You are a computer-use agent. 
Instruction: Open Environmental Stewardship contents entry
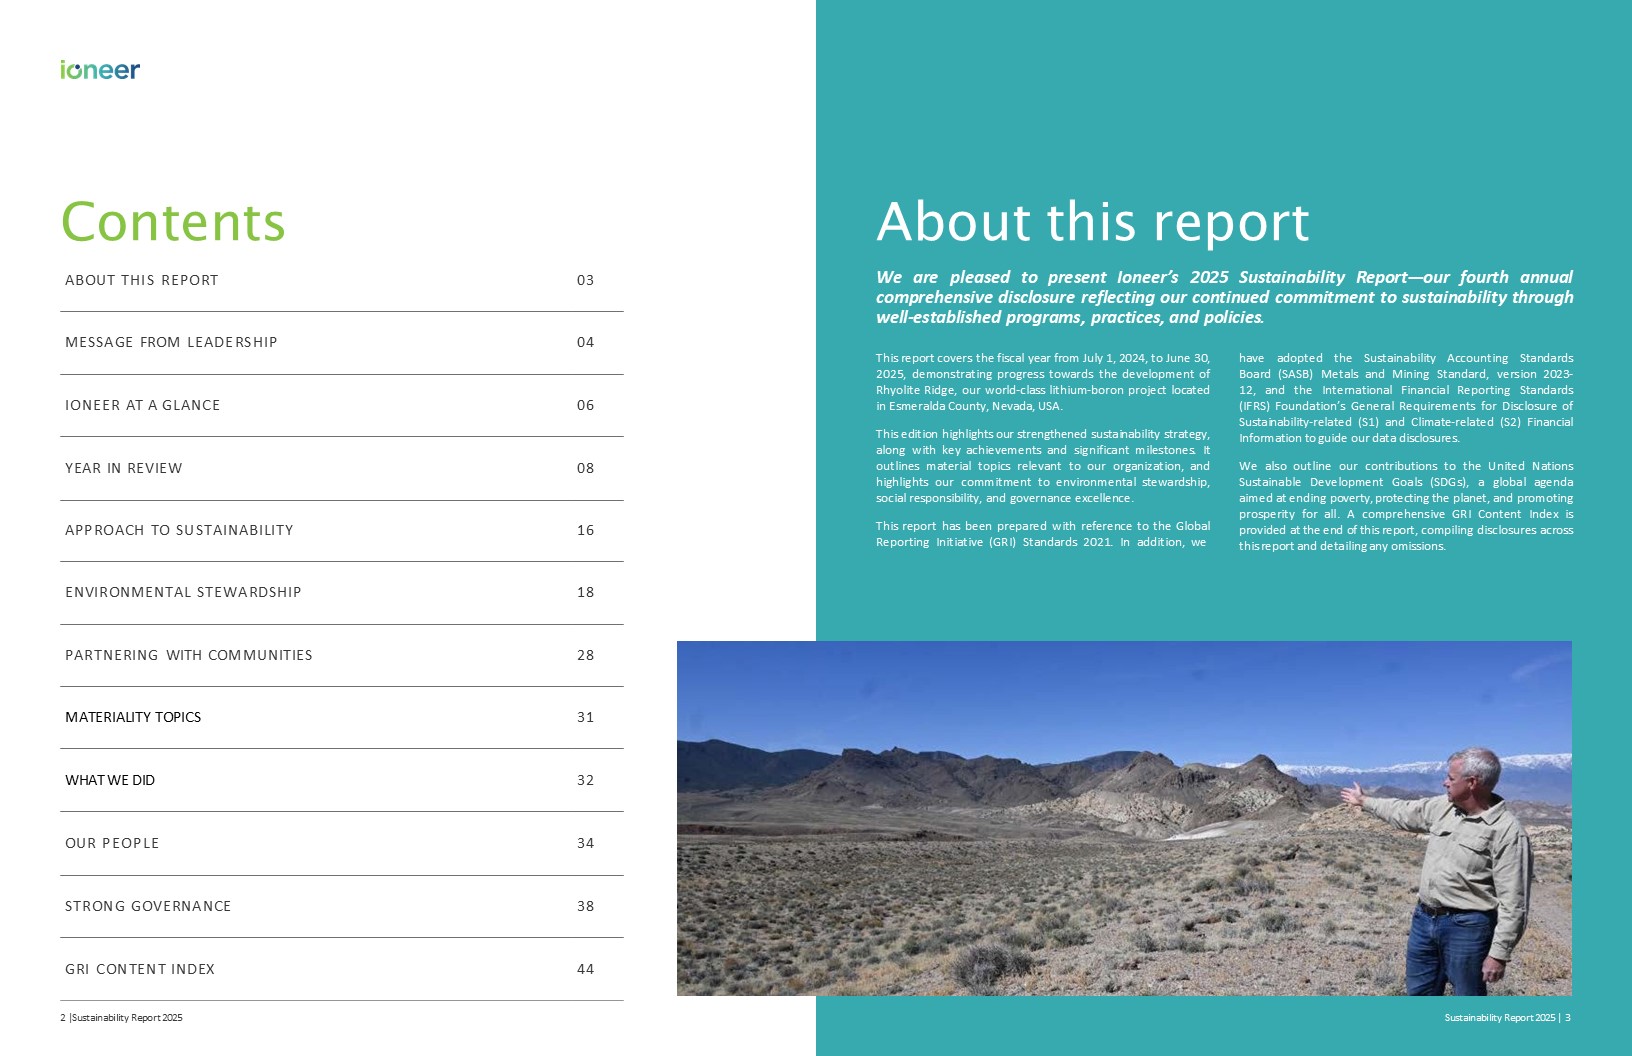(183, 592)
